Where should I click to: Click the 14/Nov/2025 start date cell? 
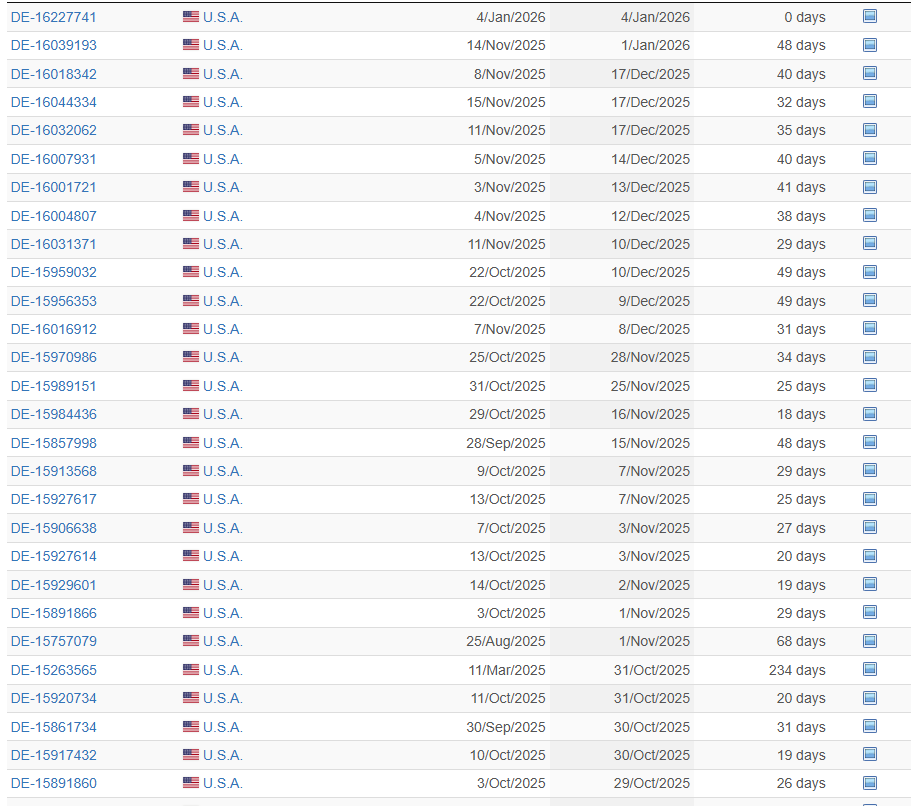pyautogui.click(x=506, y=45)
